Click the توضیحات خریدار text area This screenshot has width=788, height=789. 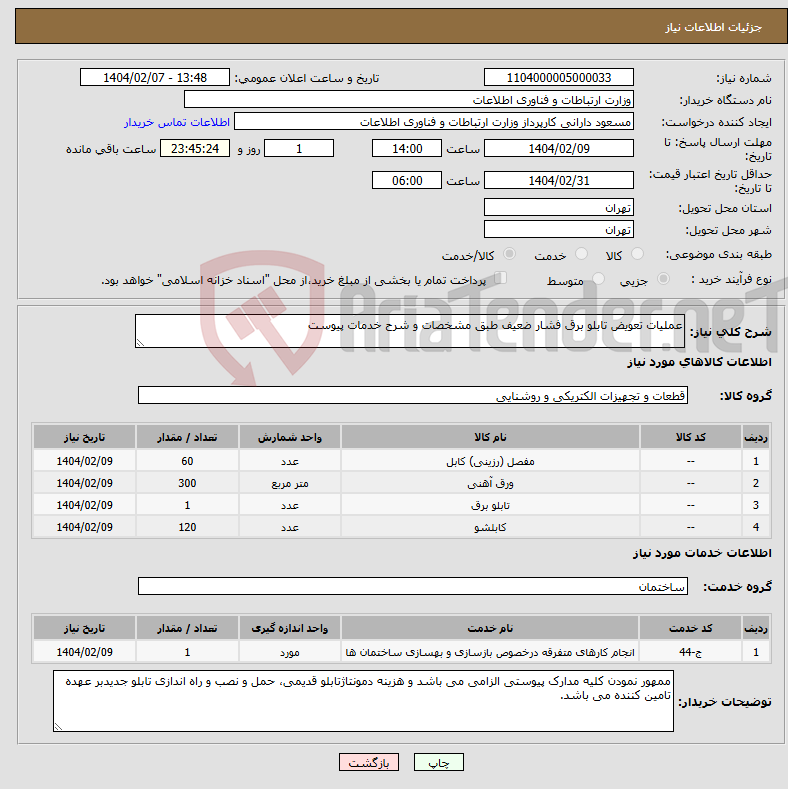pyautogui.click(x=363, y=701)
